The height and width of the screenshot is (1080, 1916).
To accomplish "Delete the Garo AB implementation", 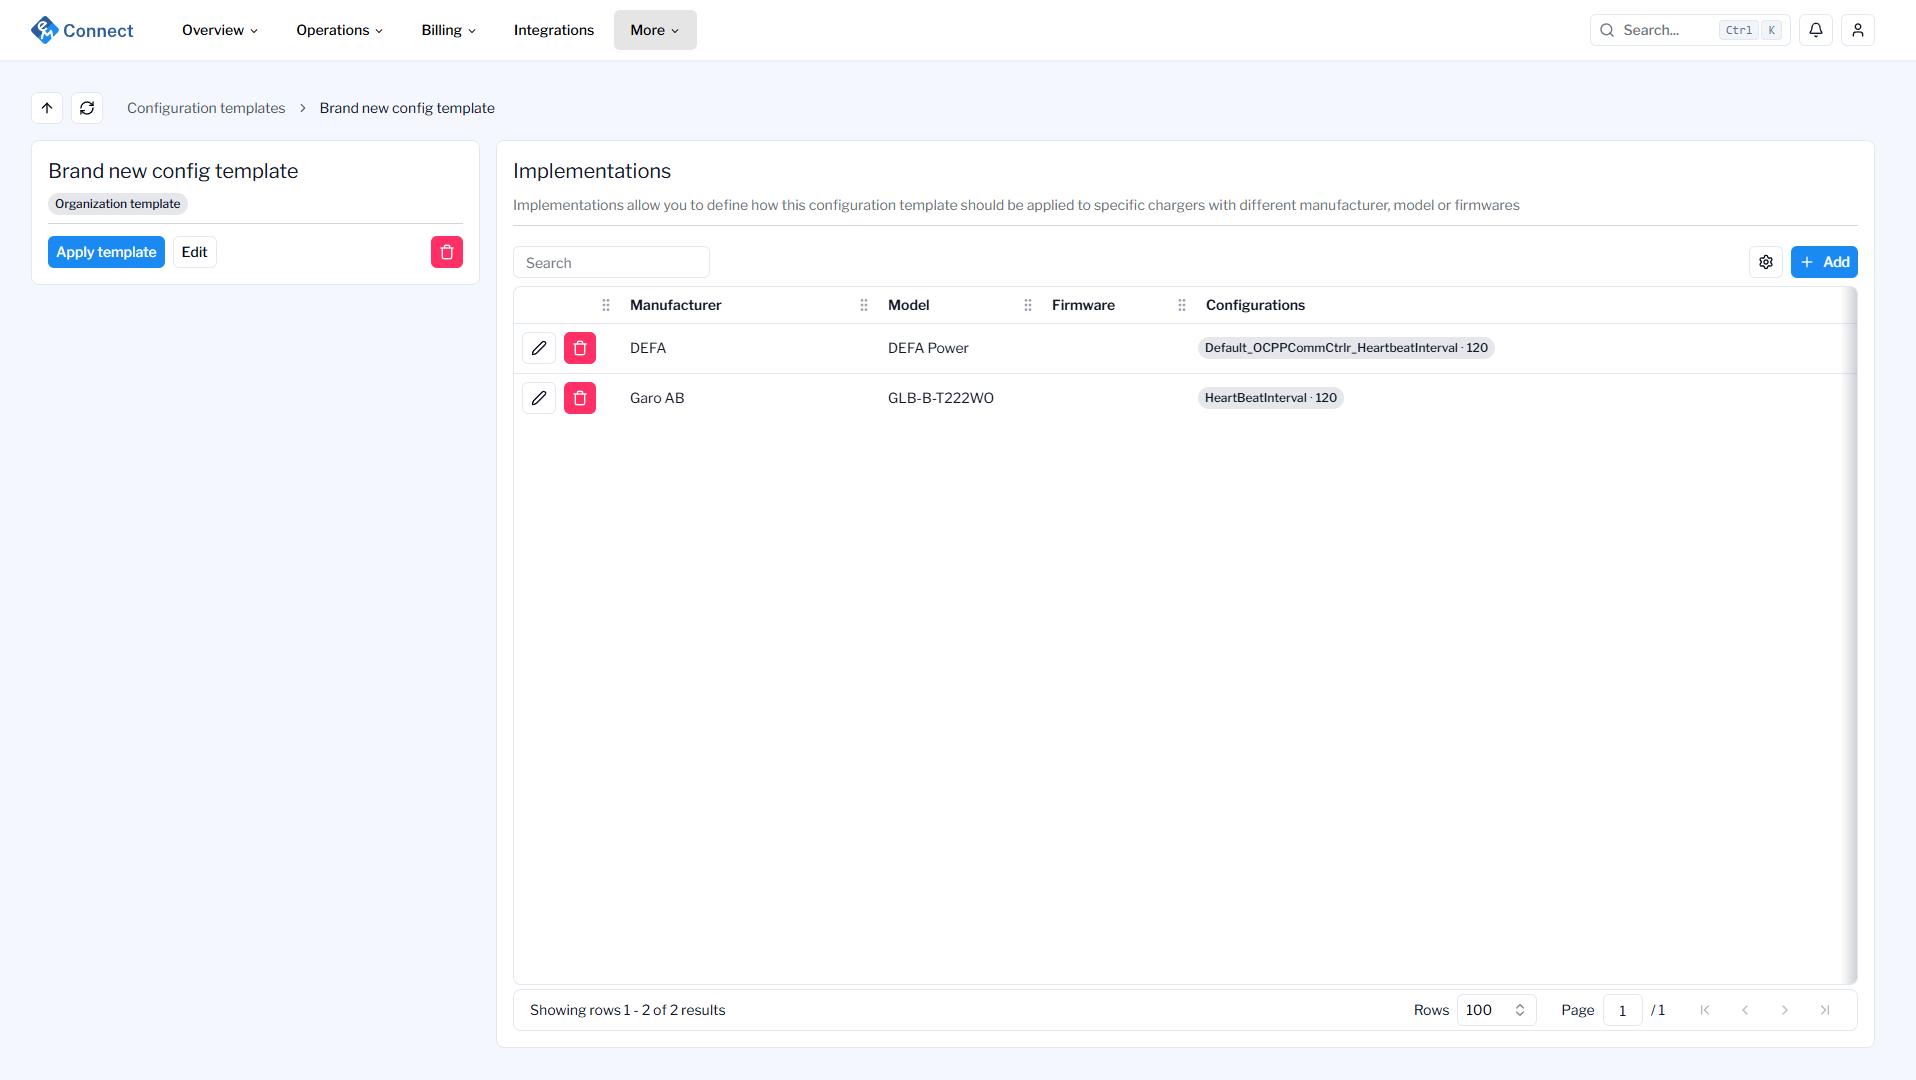I will (x=579, y=397).
